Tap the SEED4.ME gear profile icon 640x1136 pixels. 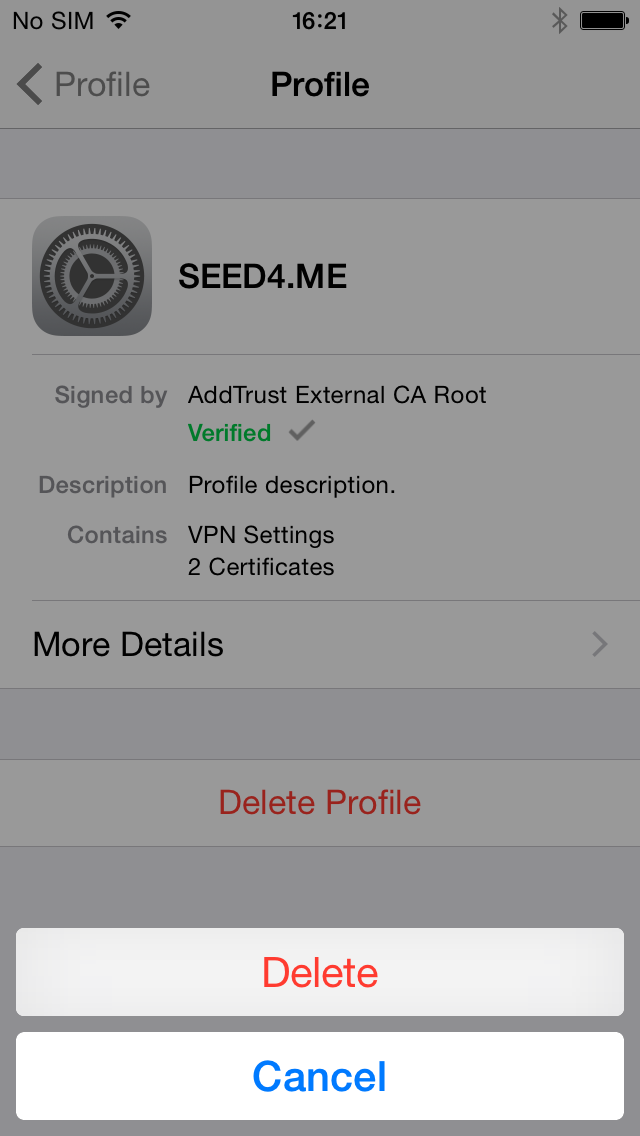92,276
